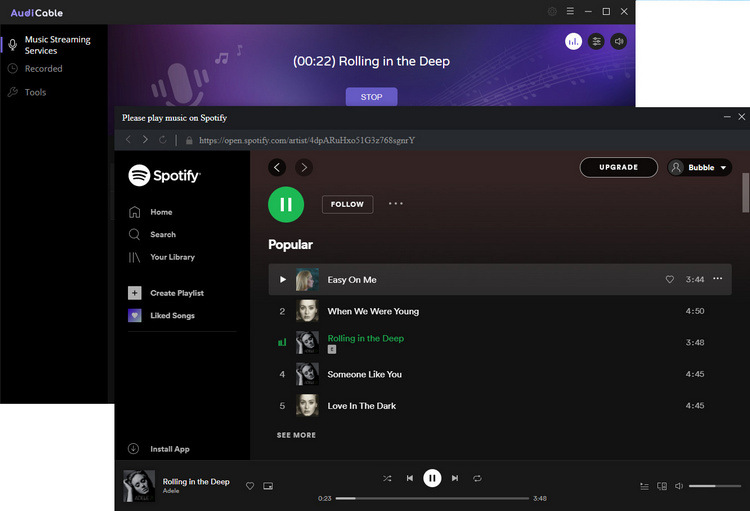Open Search in Spotify sidebar
750x511 pixels.
click(x=163, y=234)
